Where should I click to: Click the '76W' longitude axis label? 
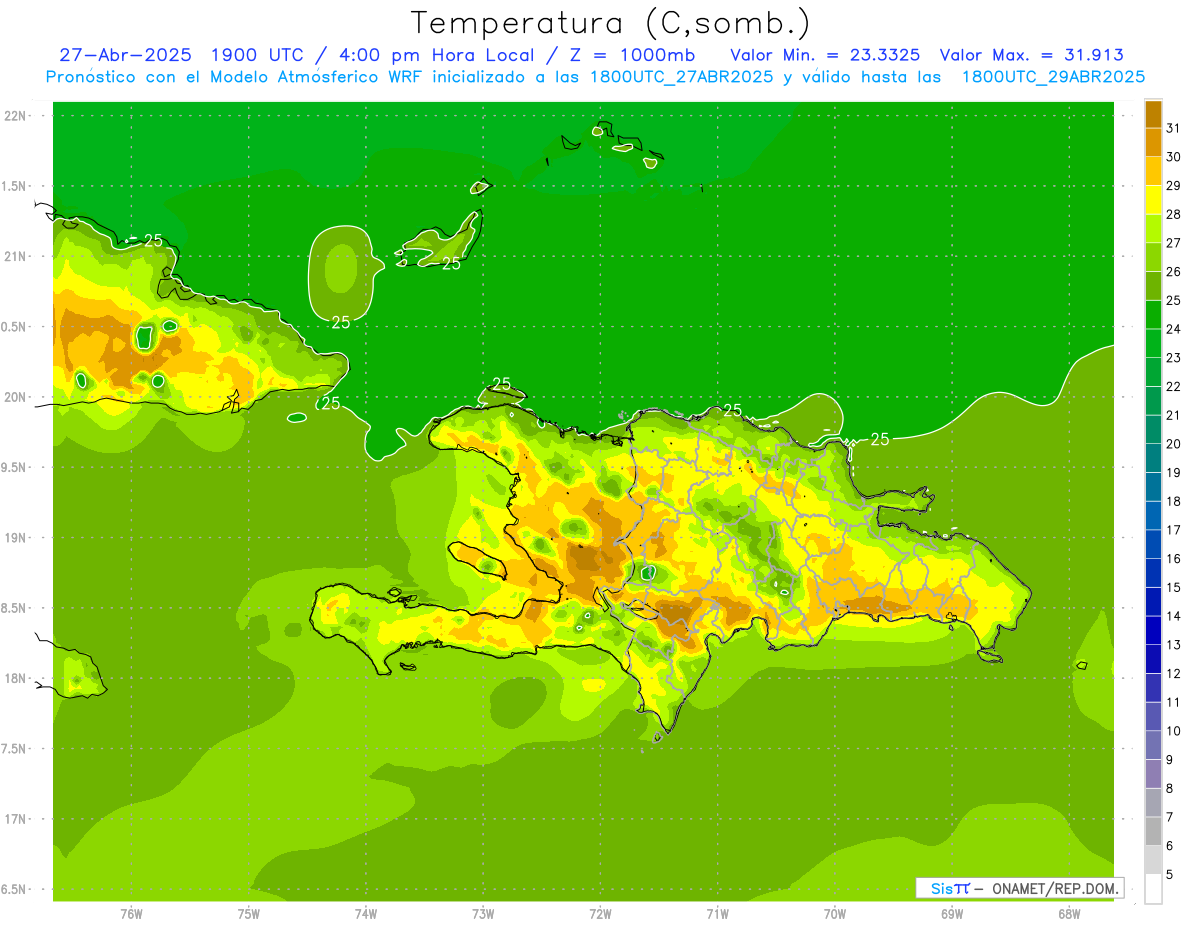tap(131, 913)
